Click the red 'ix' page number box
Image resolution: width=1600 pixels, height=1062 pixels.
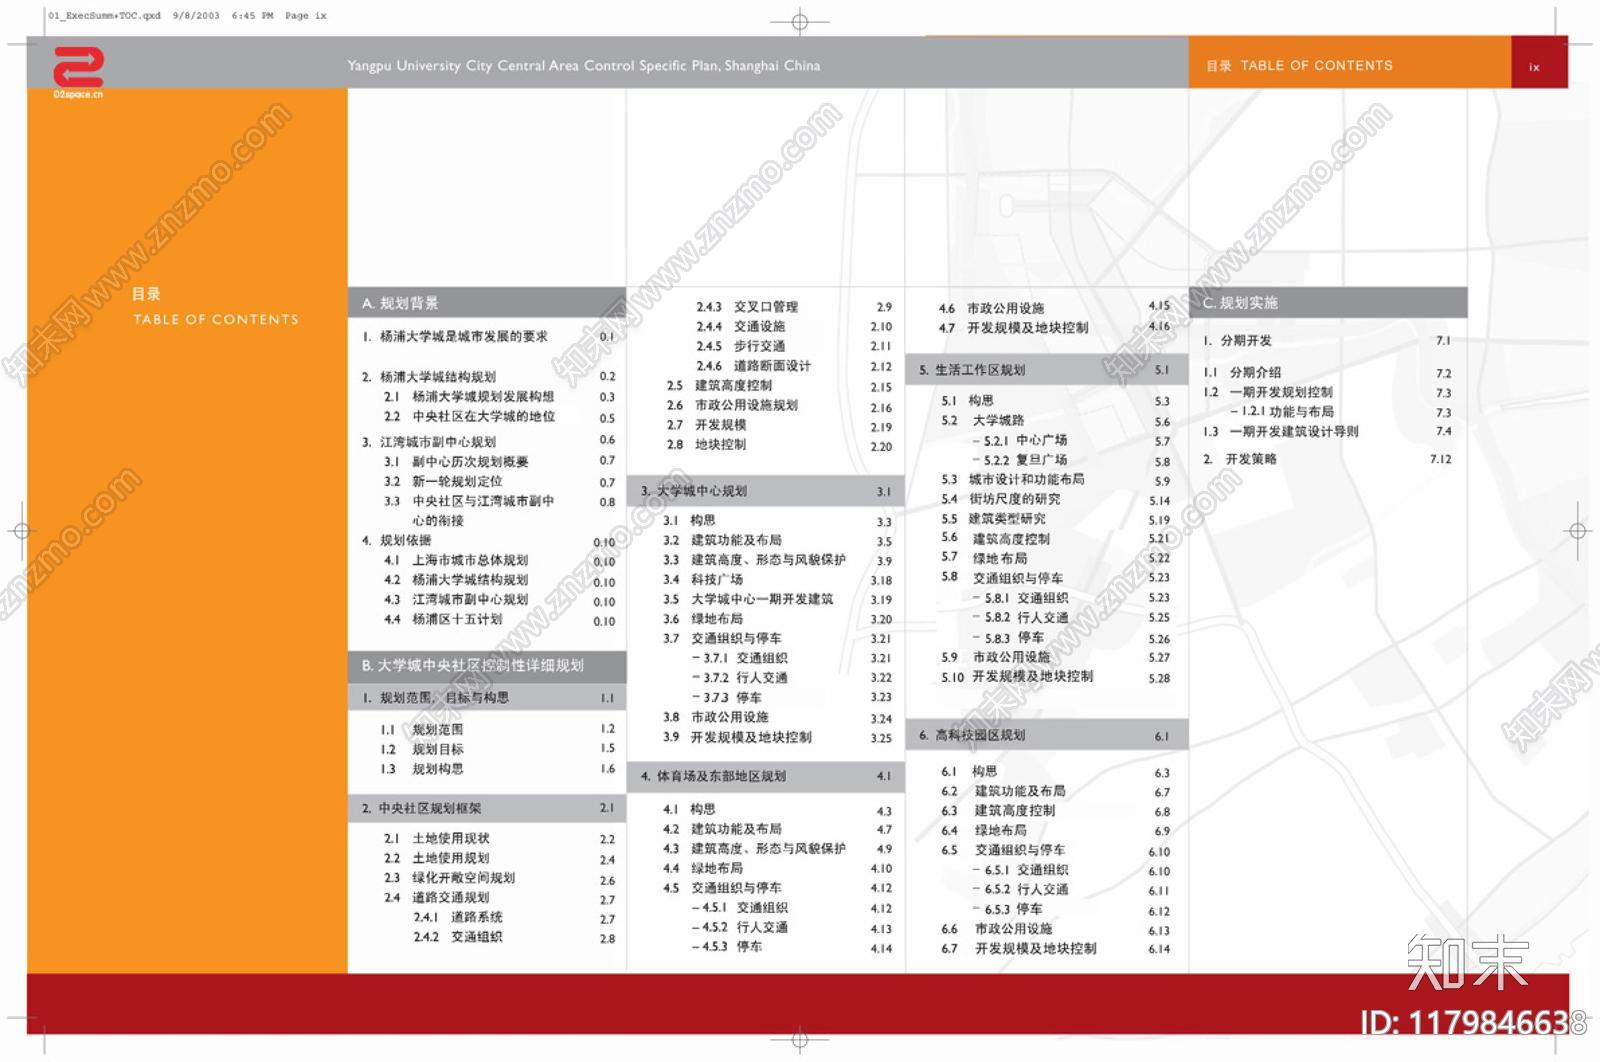point(1538,63)
